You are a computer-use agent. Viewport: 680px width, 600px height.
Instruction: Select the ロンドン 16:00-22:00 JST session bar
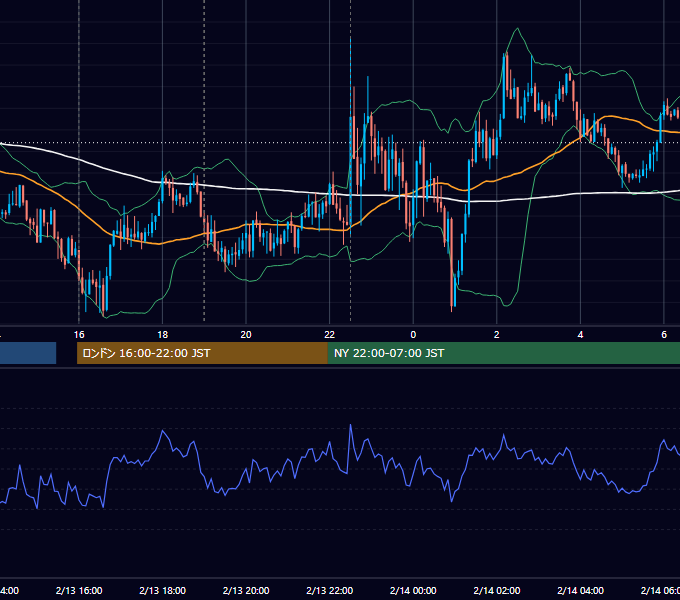click(202, 353)
